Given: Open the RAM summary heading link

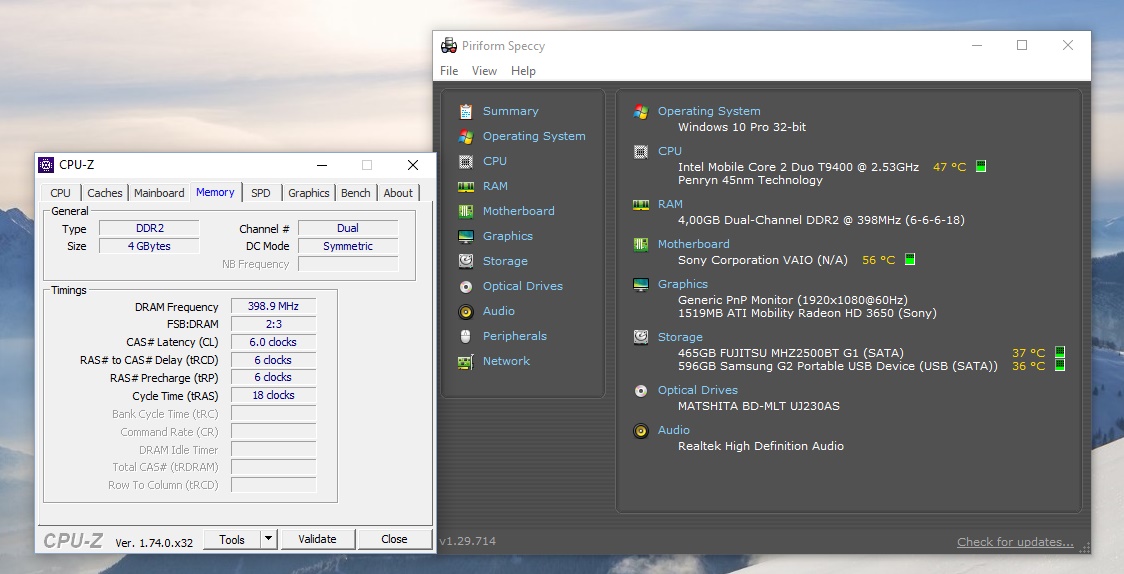Looking at the screenshot, I should 670,204.
